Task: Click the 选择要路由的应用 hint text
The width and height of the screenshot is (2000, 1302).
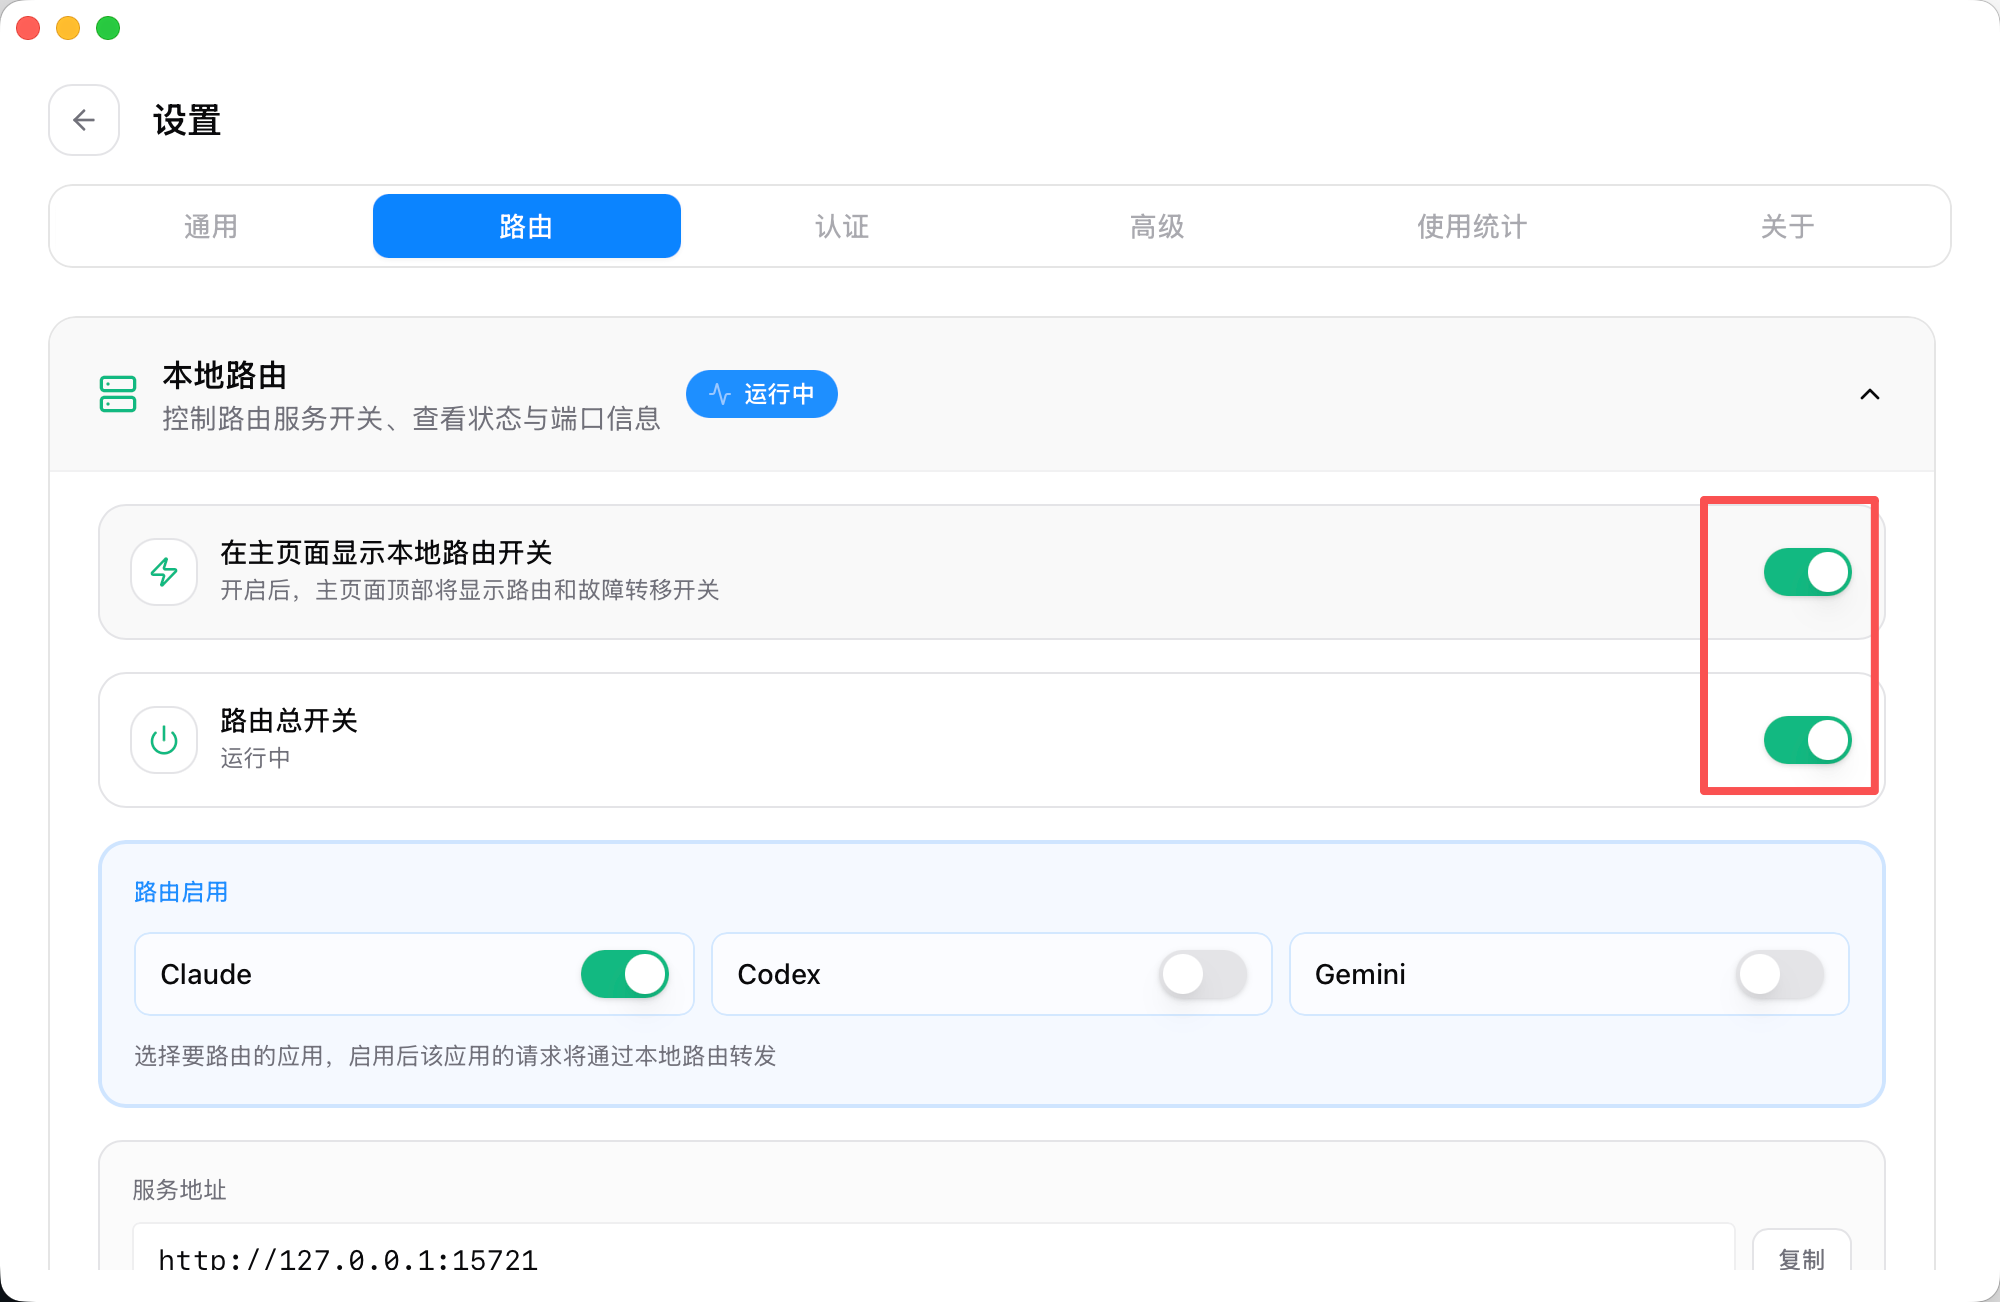Action: pyautogui.click(x=455, y=1056)
